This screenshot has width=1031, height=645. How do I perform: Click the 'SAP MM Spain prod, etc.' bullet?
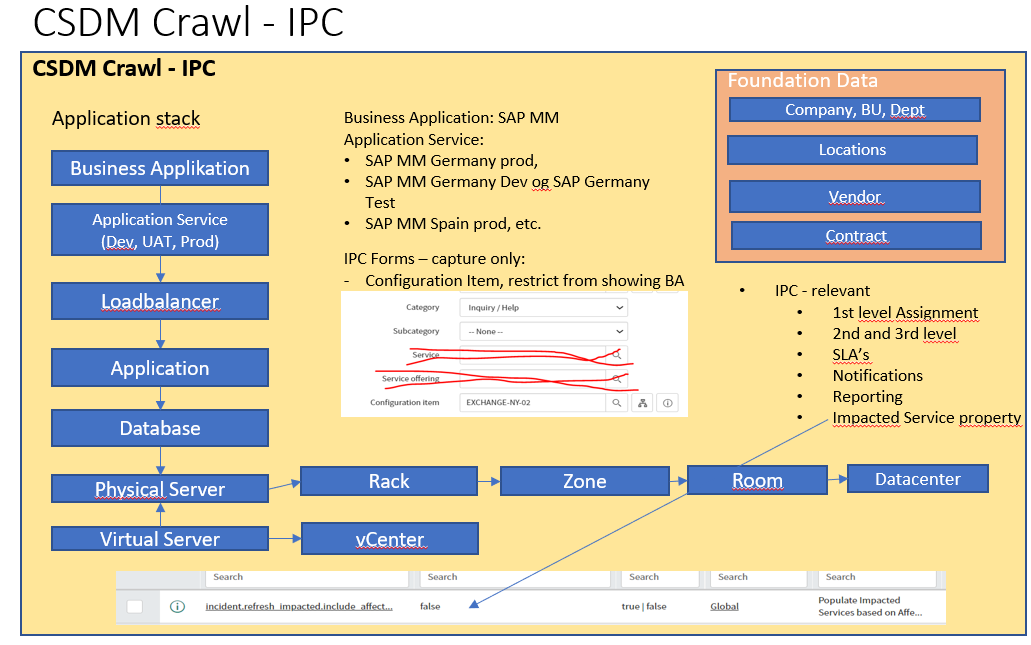[x=453, y=224]
